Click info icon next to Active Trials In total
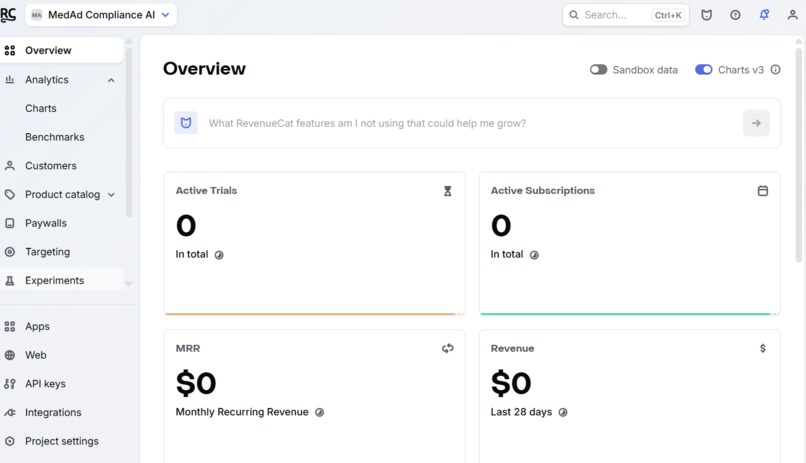 pyautogui.click(x=219, y=255)
